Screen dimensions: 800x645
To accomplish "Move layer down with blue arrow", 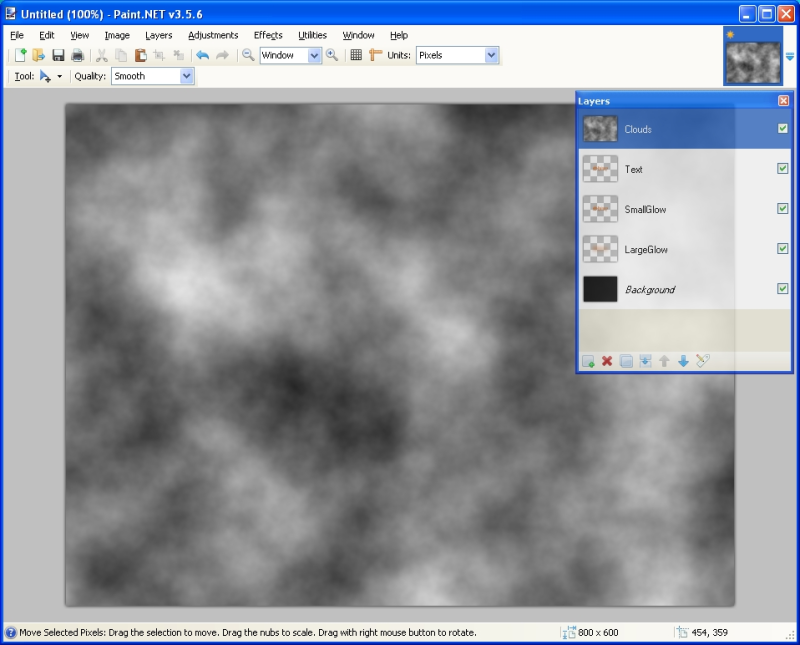I will [x=683, y=361].
